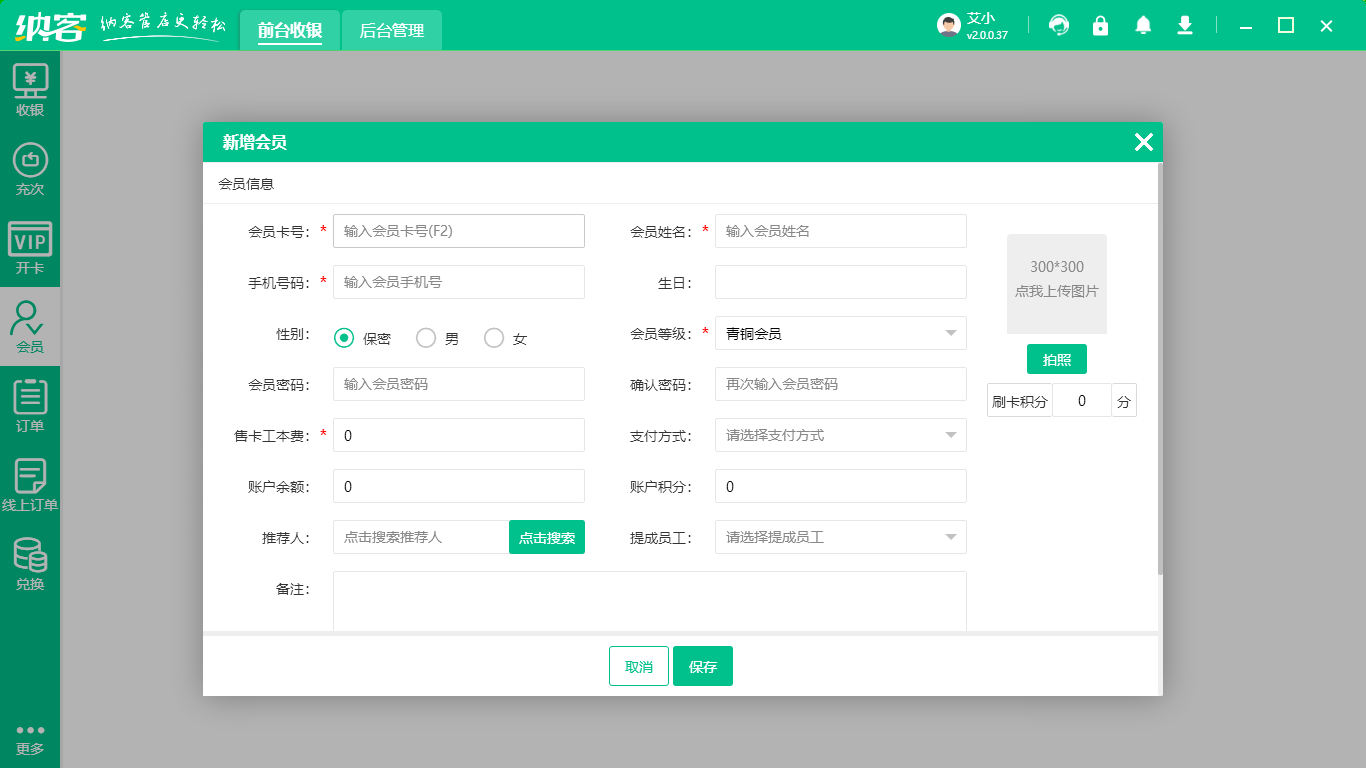
Task: Select the 女 gender radio button
Action: tap(494, 338)
